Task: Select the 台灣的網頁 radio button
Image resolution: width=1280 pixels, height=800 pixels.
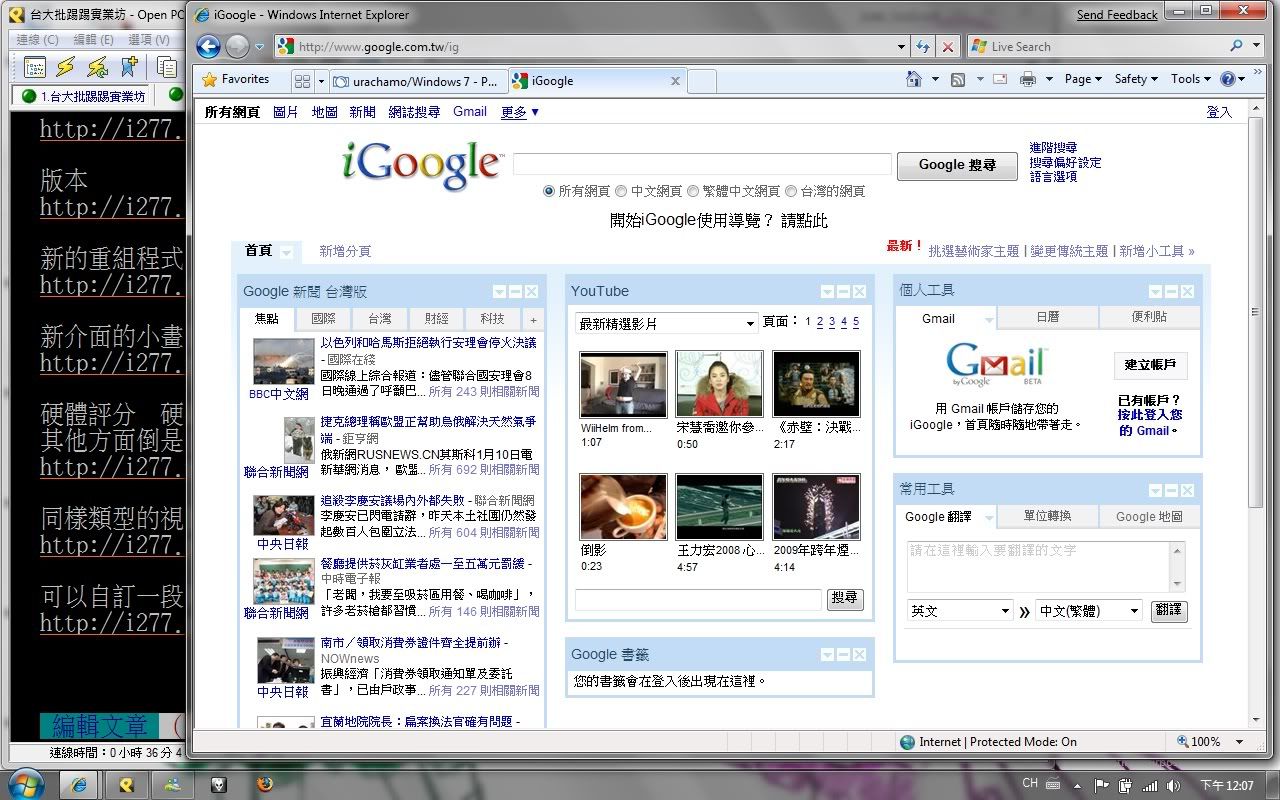Action: 791,191
